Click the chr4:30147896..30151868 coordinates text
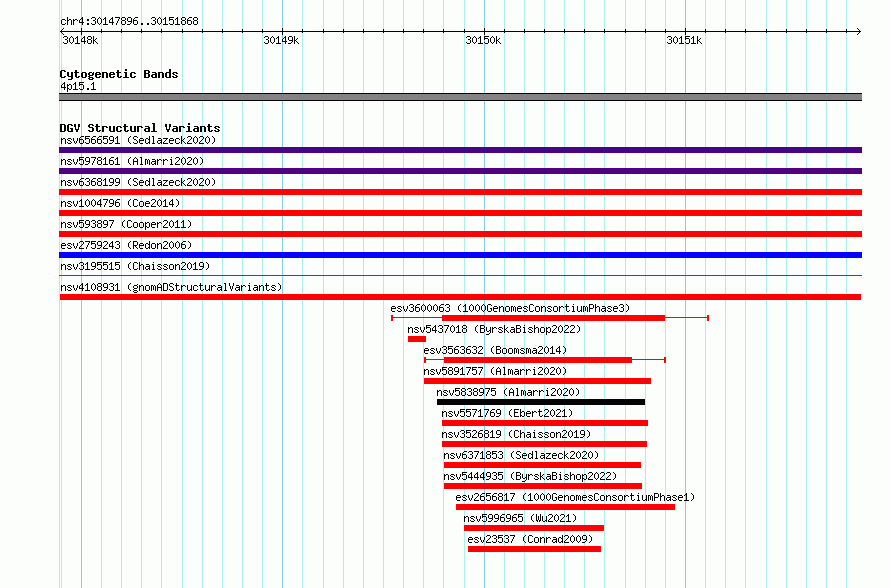The image size is (890, 588). click(129, 22)
